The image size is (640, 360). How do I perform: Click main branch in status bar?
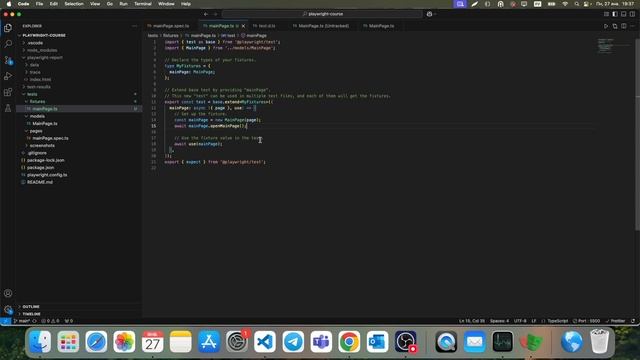pos(22,321)
